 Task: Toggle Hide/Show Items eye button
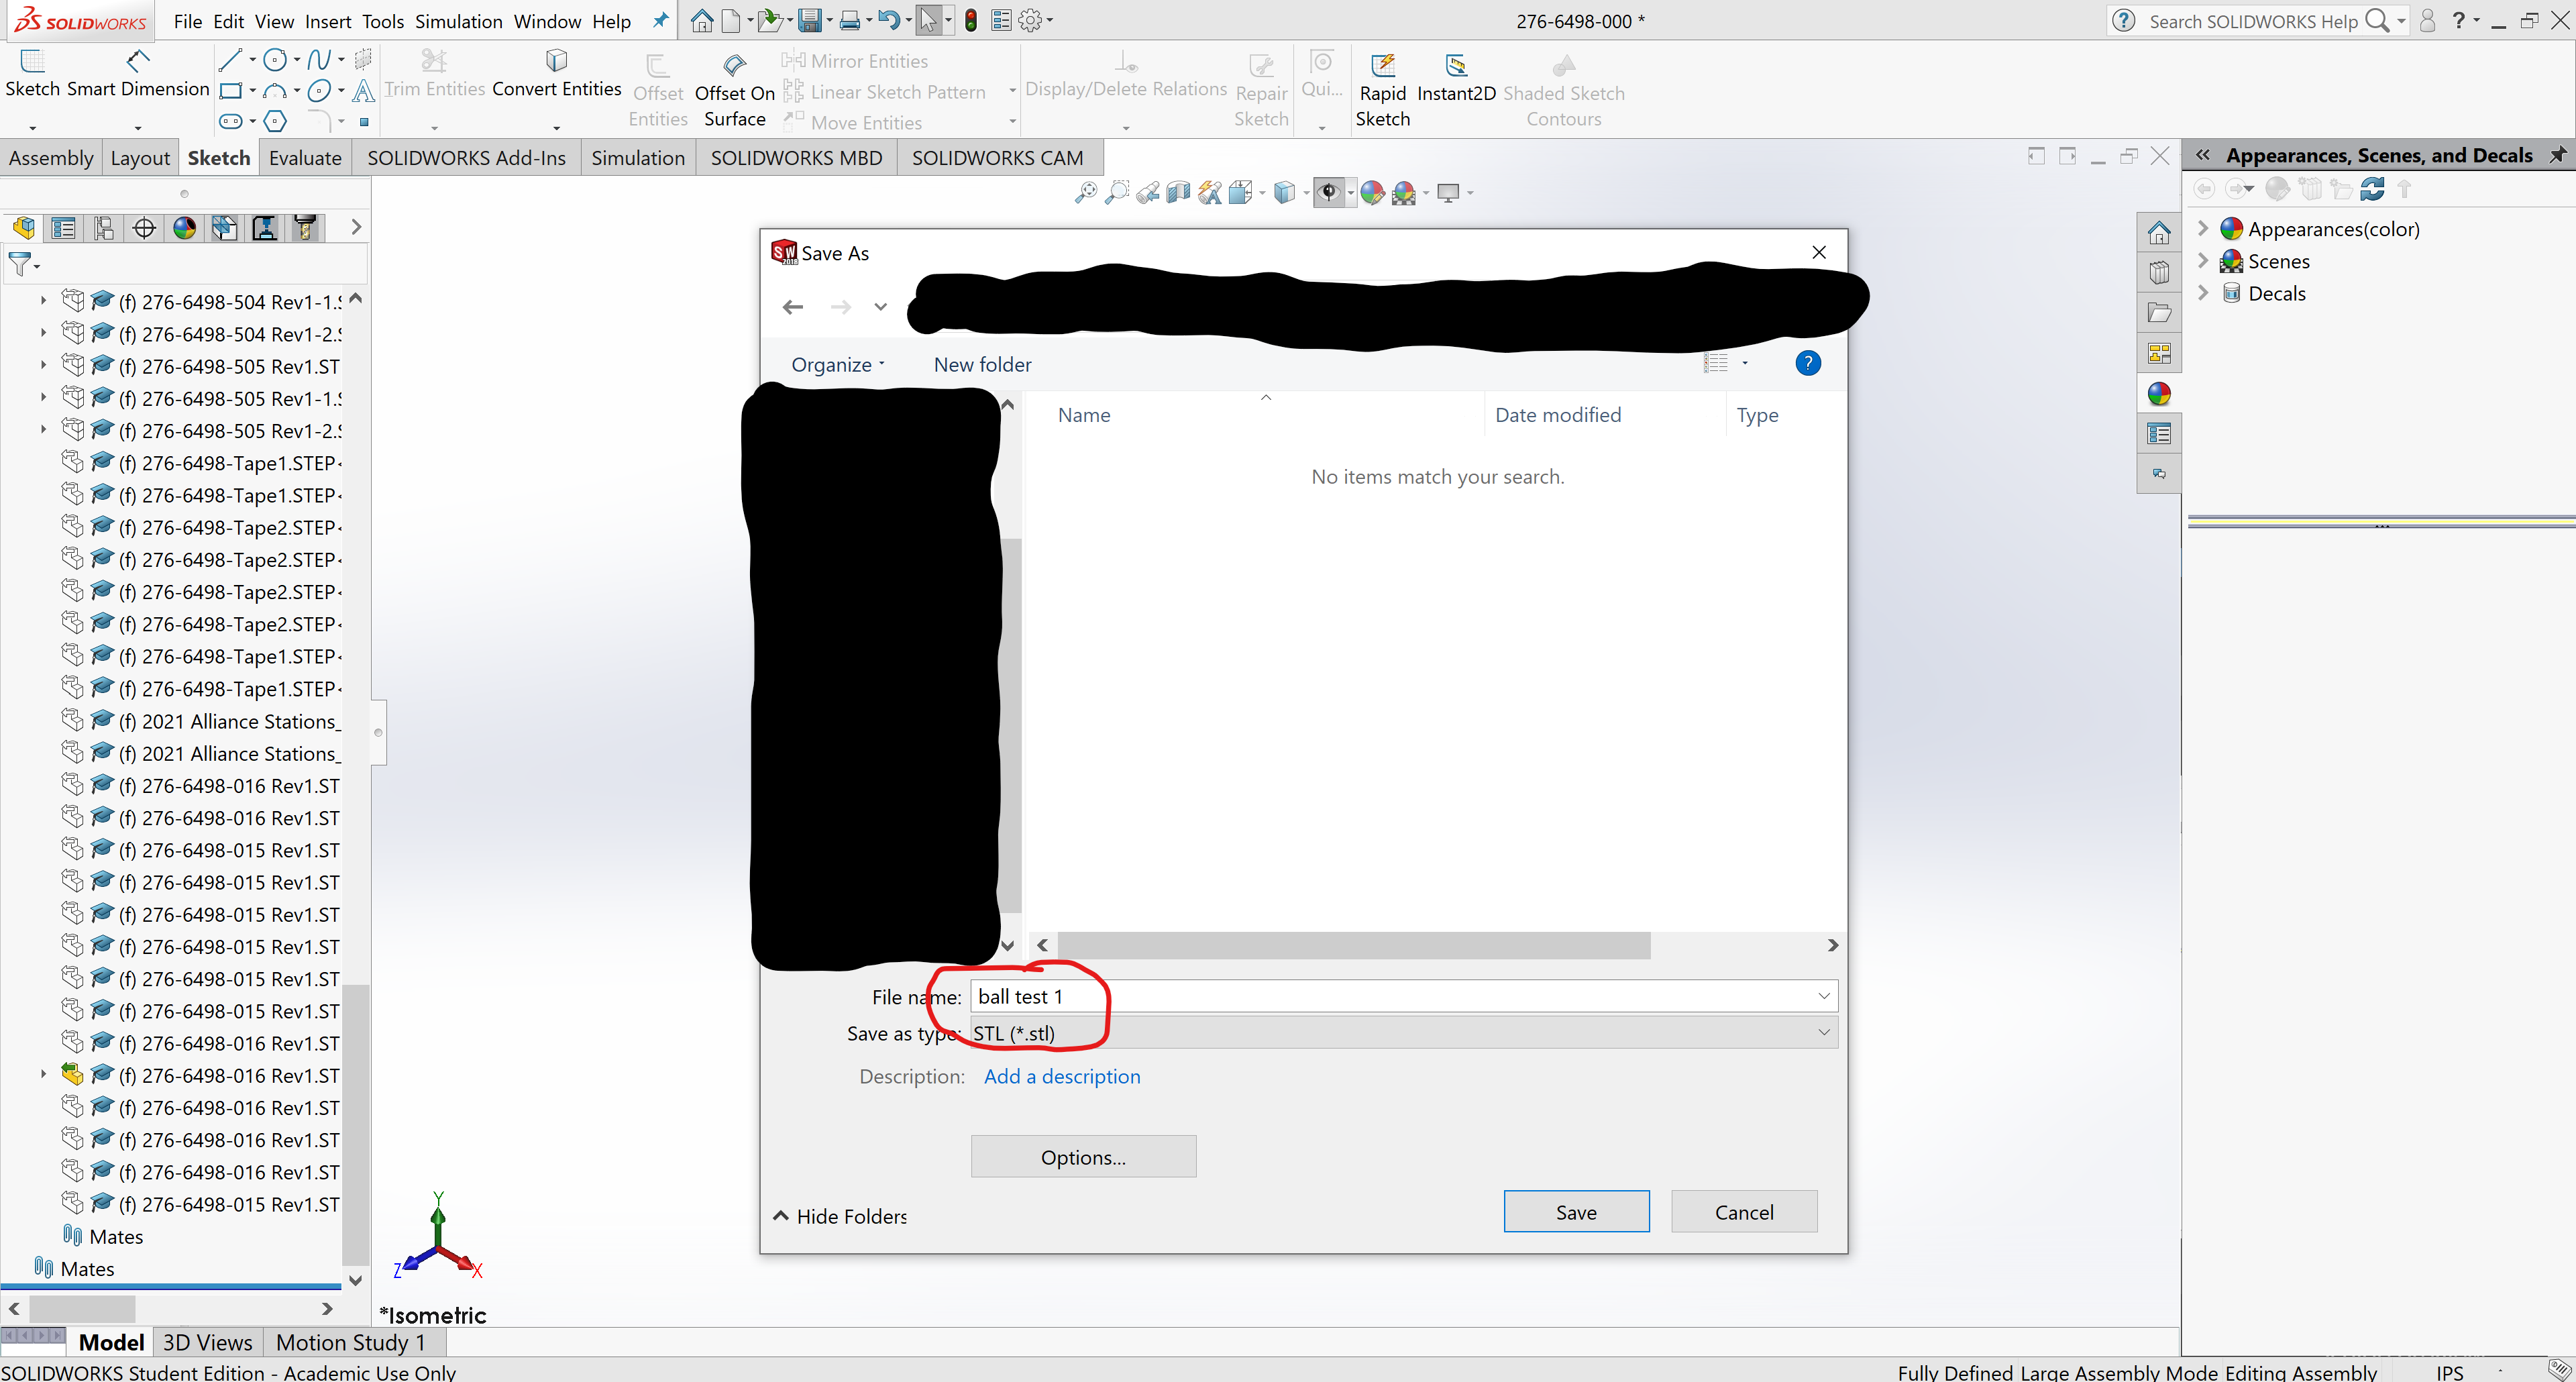tap(1328, 192)
